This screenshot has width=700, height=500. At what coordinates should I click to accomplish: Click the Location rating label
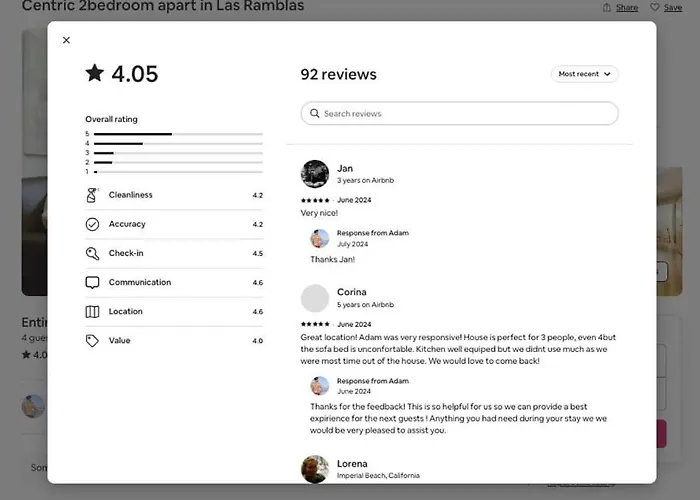point(125,312)
